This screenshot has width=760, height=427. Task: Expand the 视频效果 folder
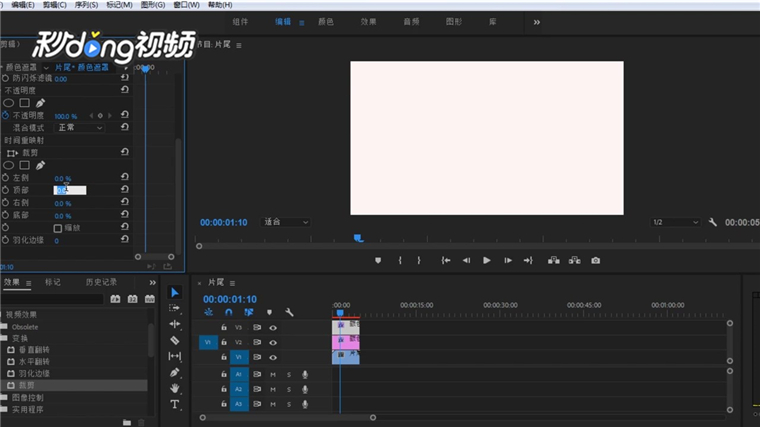pyautogui.click(x=21, y=315)
